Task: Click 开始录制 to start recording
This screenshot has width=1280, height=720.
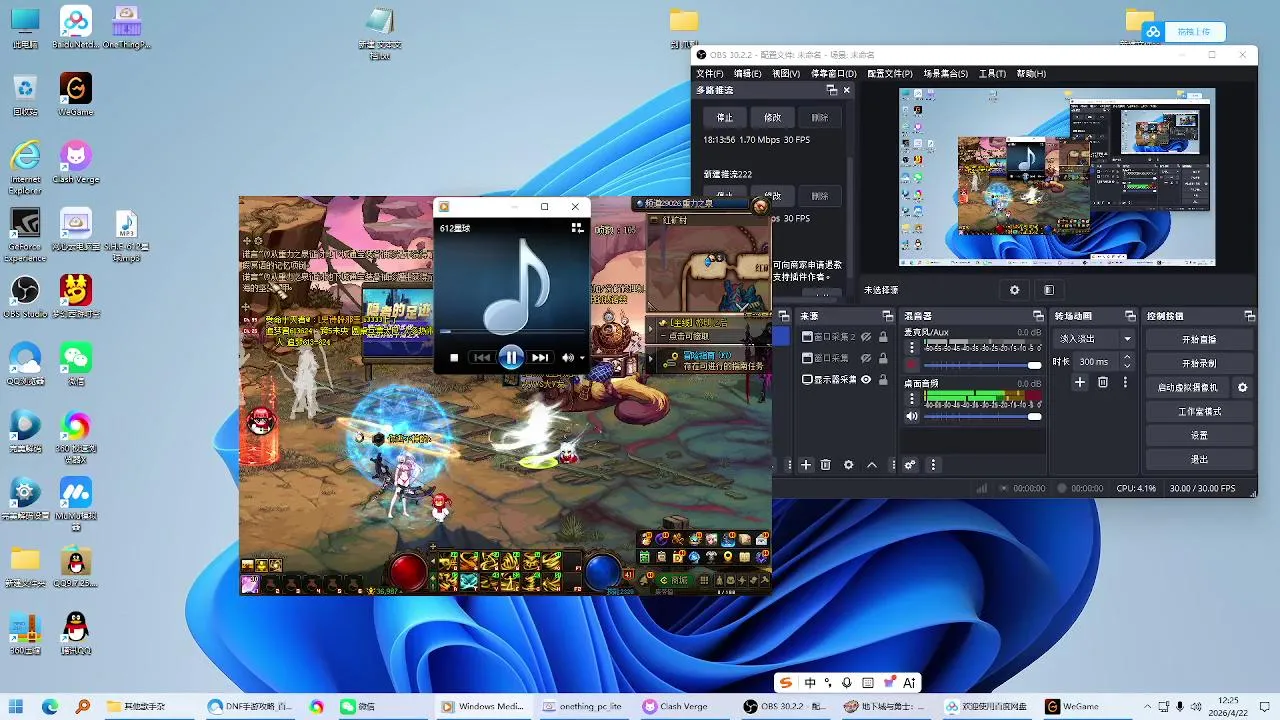Action: click(1199, 363)
